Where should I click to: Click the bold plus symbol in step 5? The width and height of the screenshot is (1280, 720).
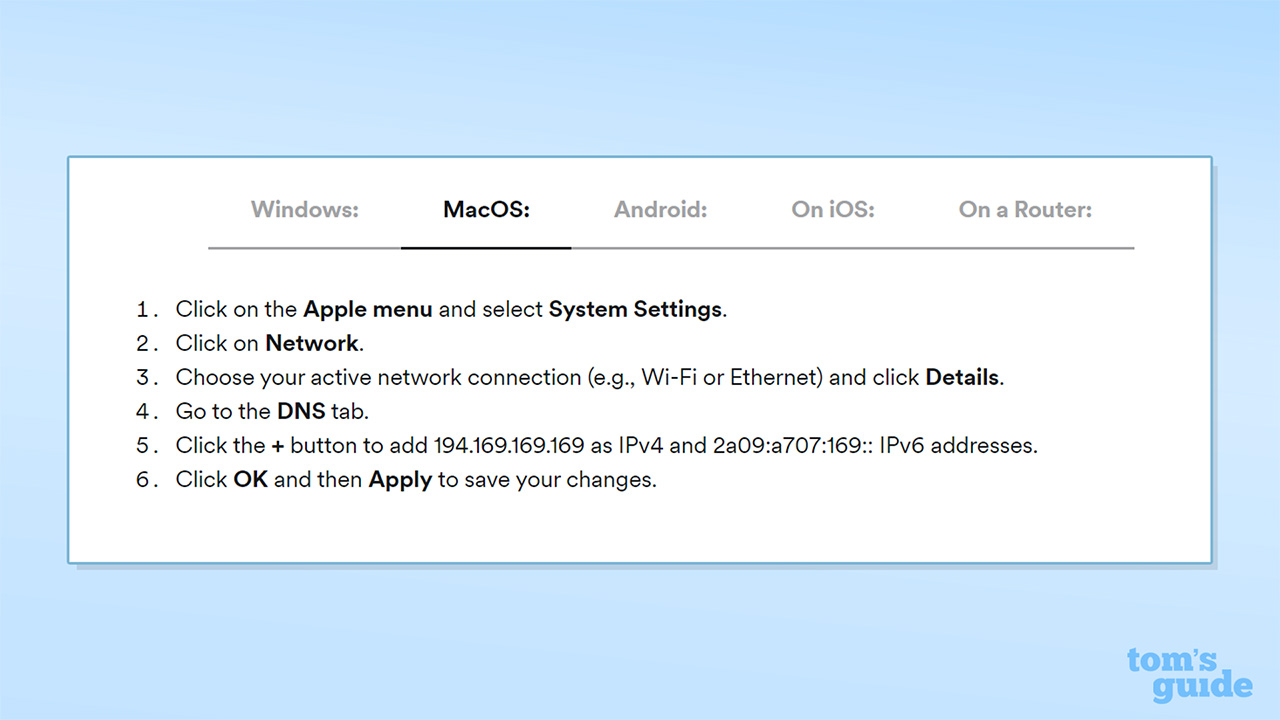click(x=277, y=445)
